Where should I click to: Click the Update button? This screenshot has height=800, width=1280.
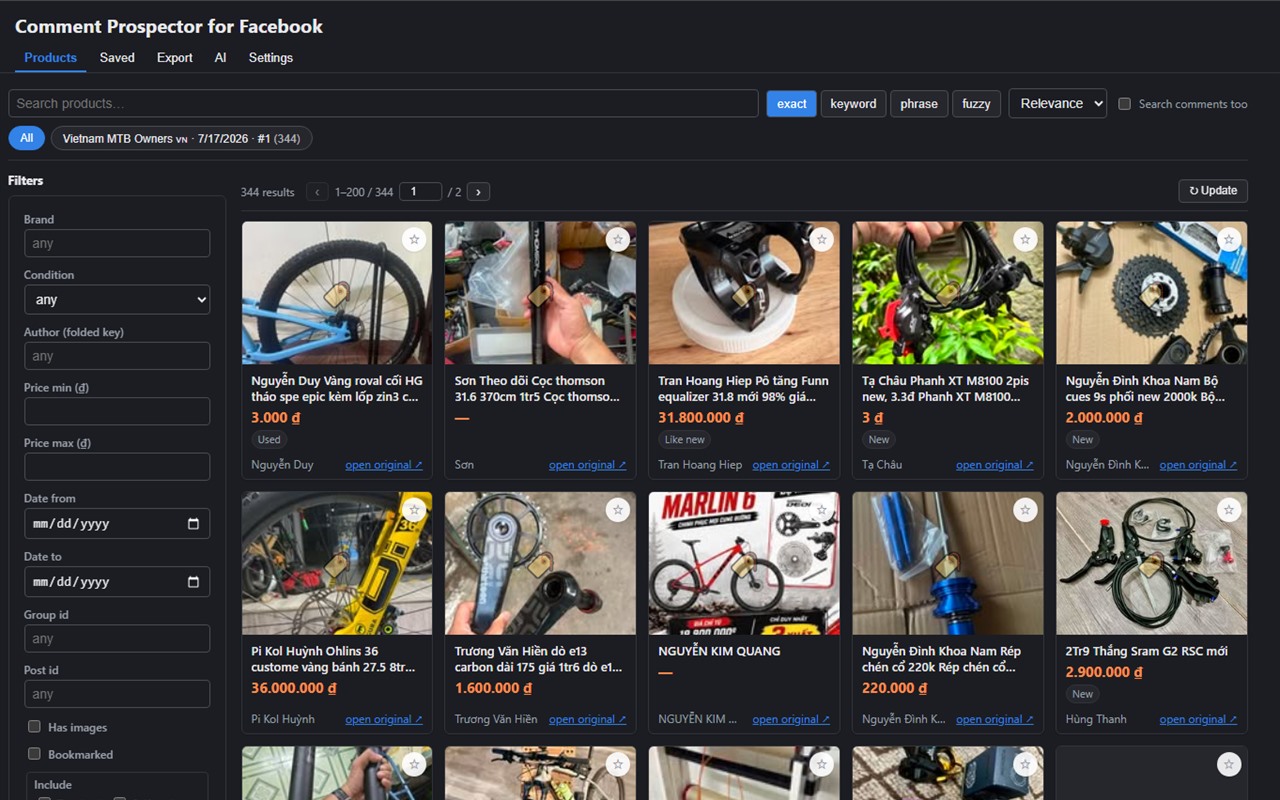[x=1213, y=191]
